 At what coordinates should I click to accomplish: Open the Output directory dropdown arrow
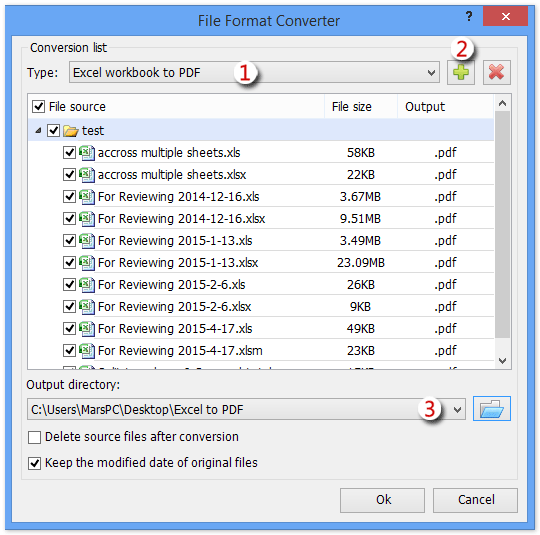coord(457,410)
